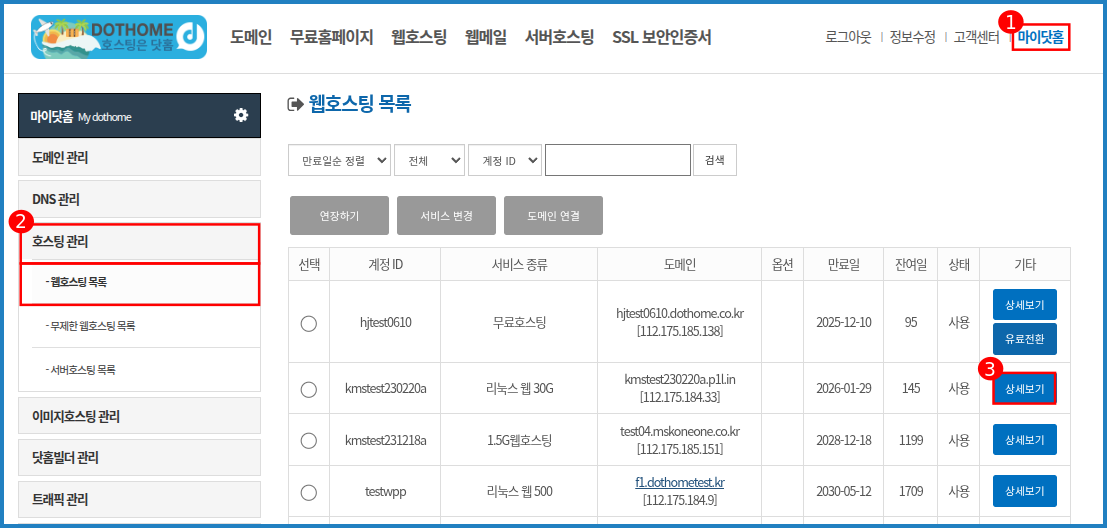The width and height of the screenshot is (1107, 528).
Task: Open the f1.dothometest.kr domain link
Action: click(x=679, y=482)
